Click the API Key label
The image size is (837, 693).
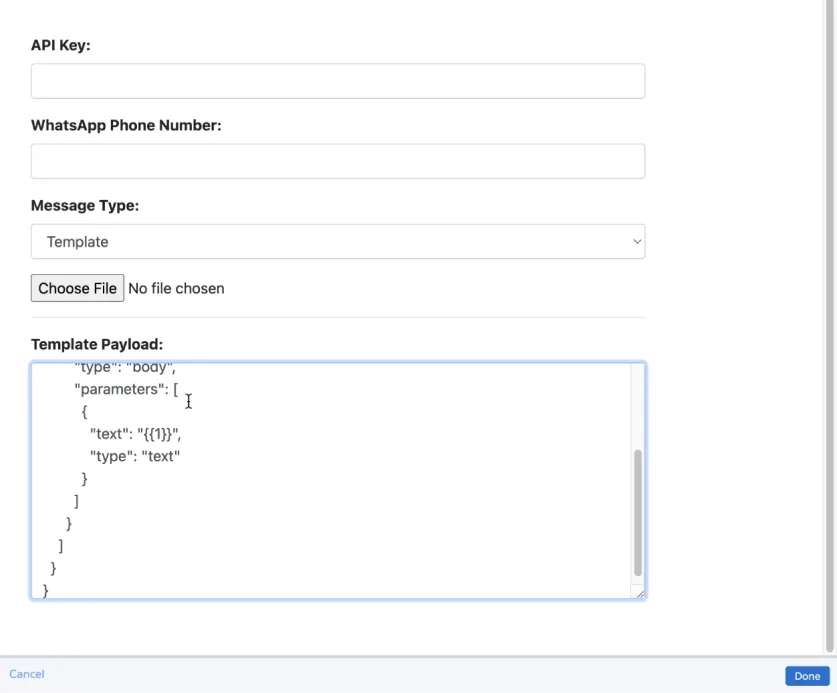pyautogui.click(x=58, y=45)
